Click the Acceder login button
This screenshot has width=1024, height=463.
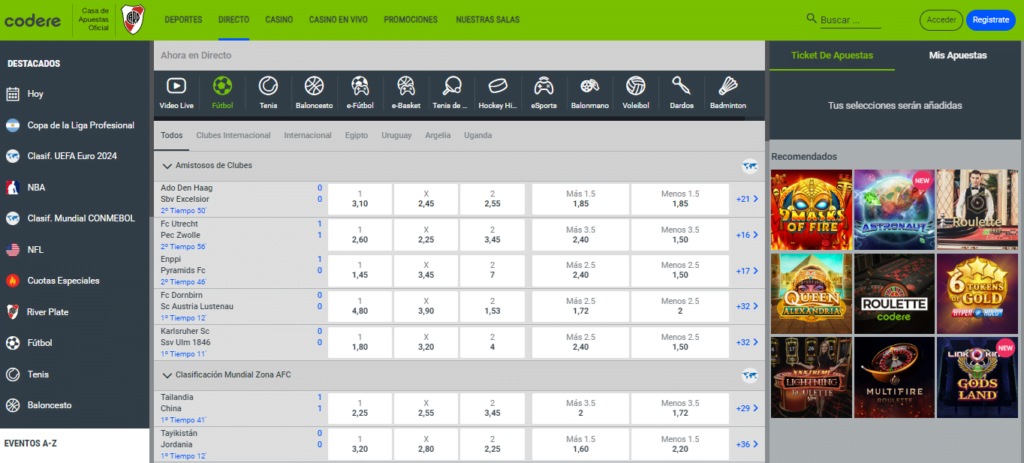point(941,20)
